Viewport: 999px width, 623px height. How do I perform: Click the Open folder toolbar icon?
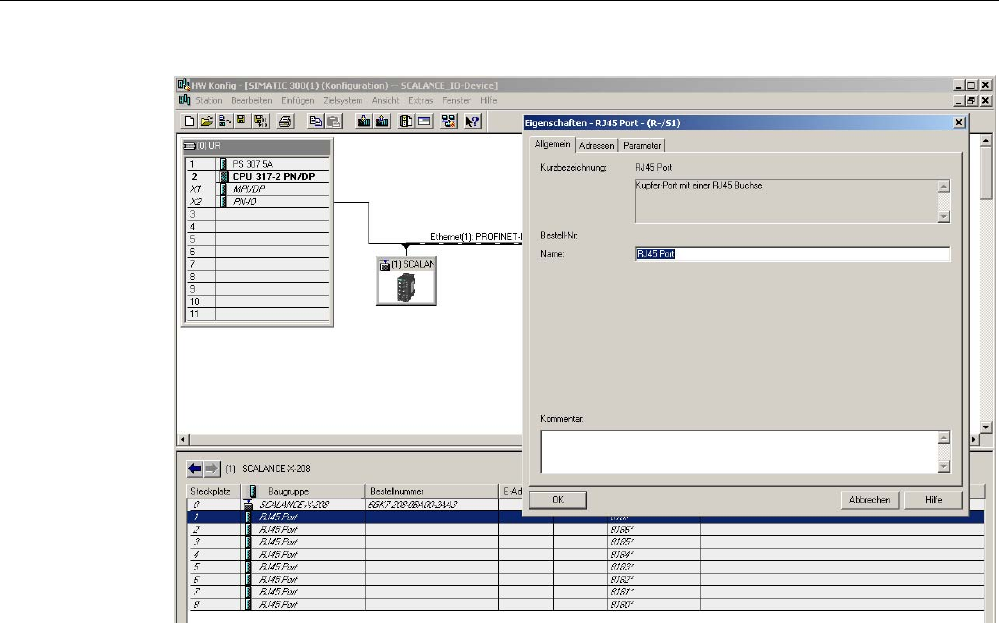point(206,121)
